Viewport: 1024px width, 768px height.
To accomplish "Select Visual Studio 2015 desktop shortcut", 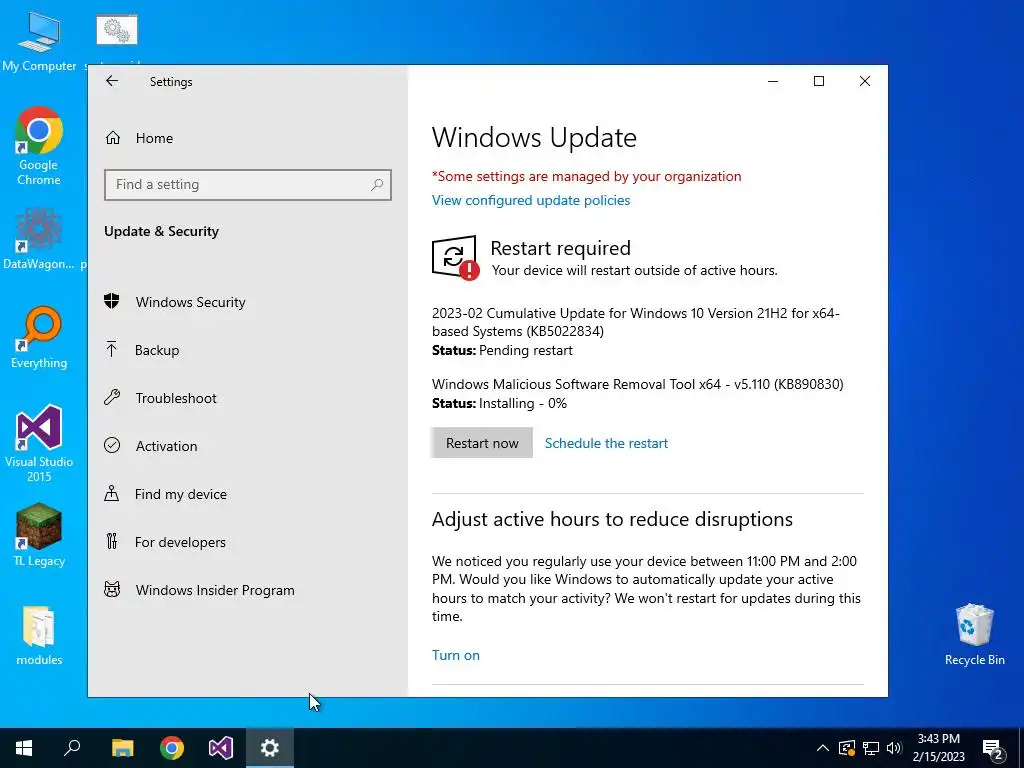I will (39, 443).
